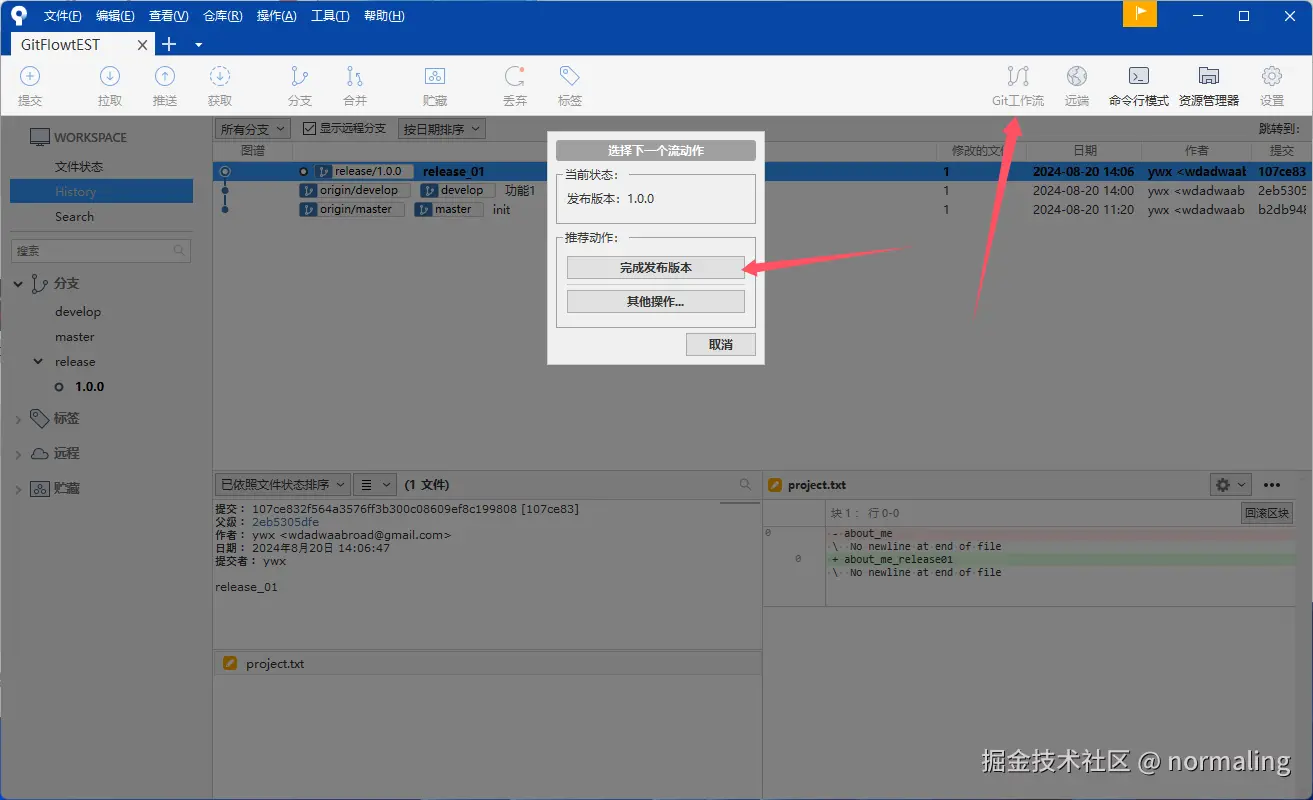
Task: Click the Tag (标签) toolbar icon
Action: pos(570,77)
